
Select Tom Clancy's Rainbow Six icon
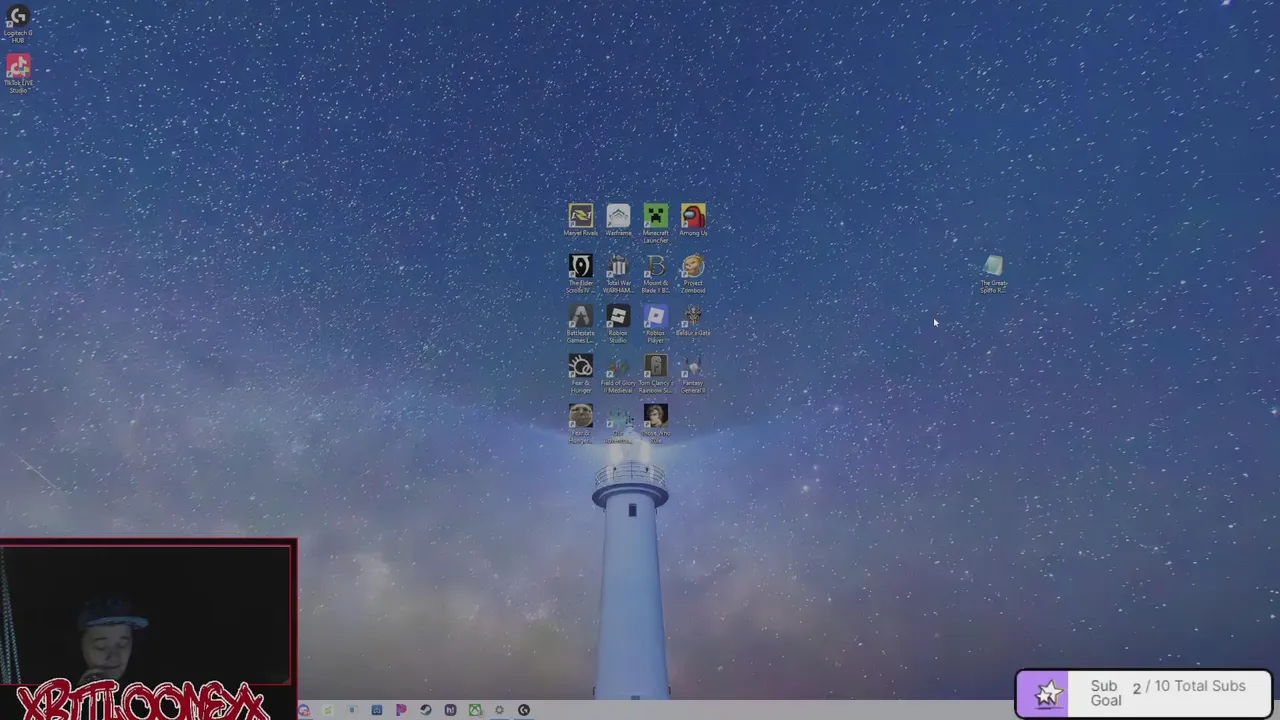(655, 373)
